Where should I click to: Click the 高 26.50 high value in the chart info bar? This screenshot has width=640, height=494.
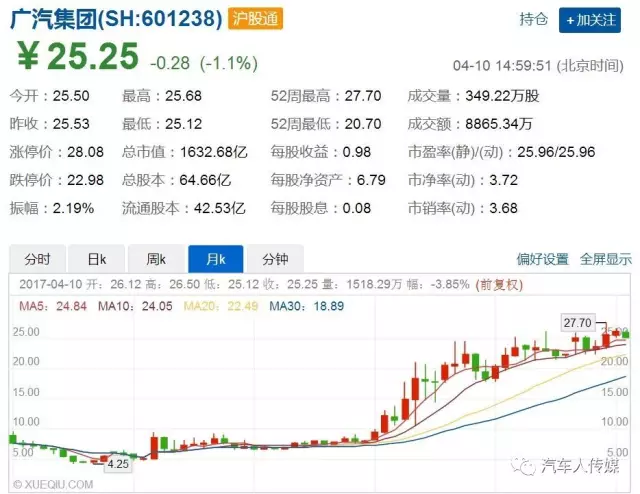click(x=173, y=284)
